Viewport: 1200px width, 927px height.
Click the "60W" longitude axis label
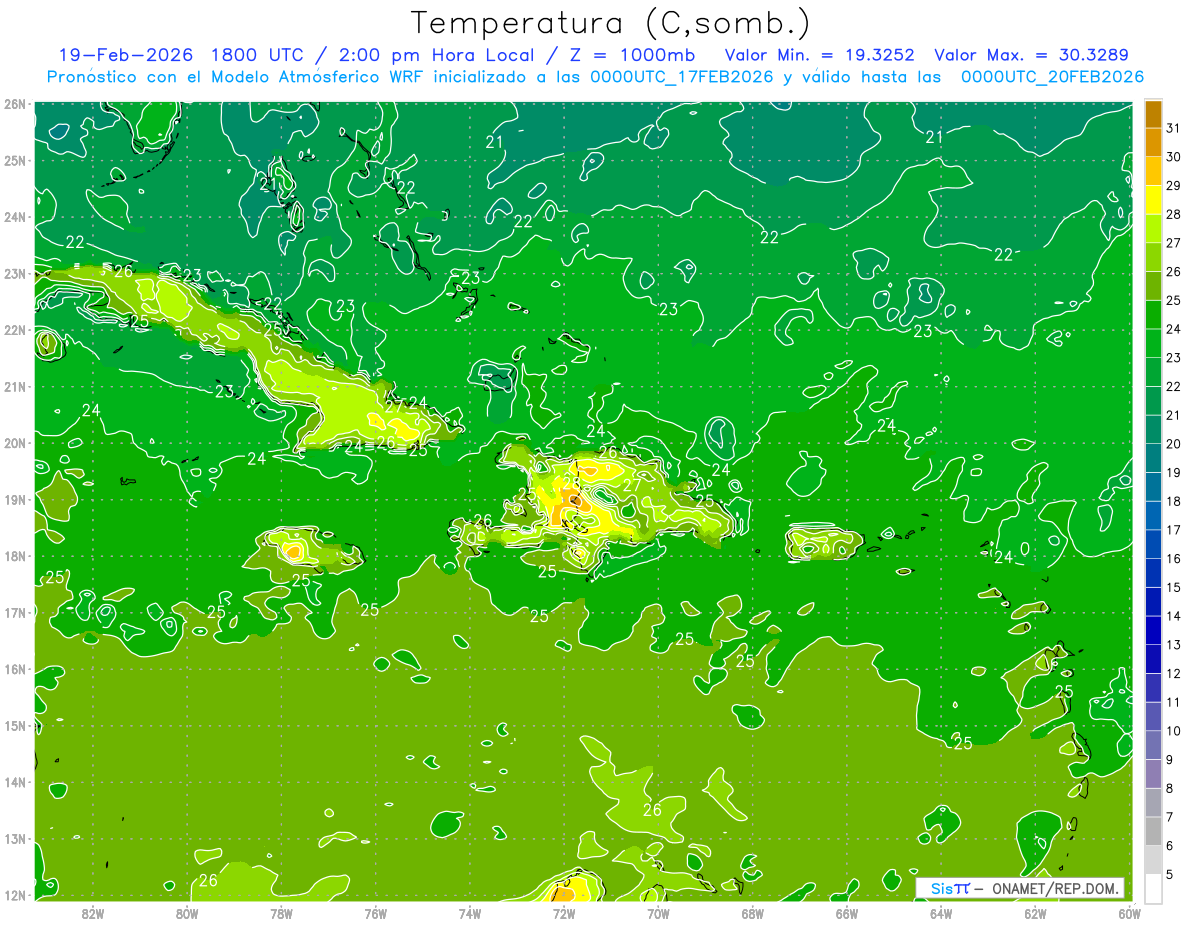(x=1130, y=912)
